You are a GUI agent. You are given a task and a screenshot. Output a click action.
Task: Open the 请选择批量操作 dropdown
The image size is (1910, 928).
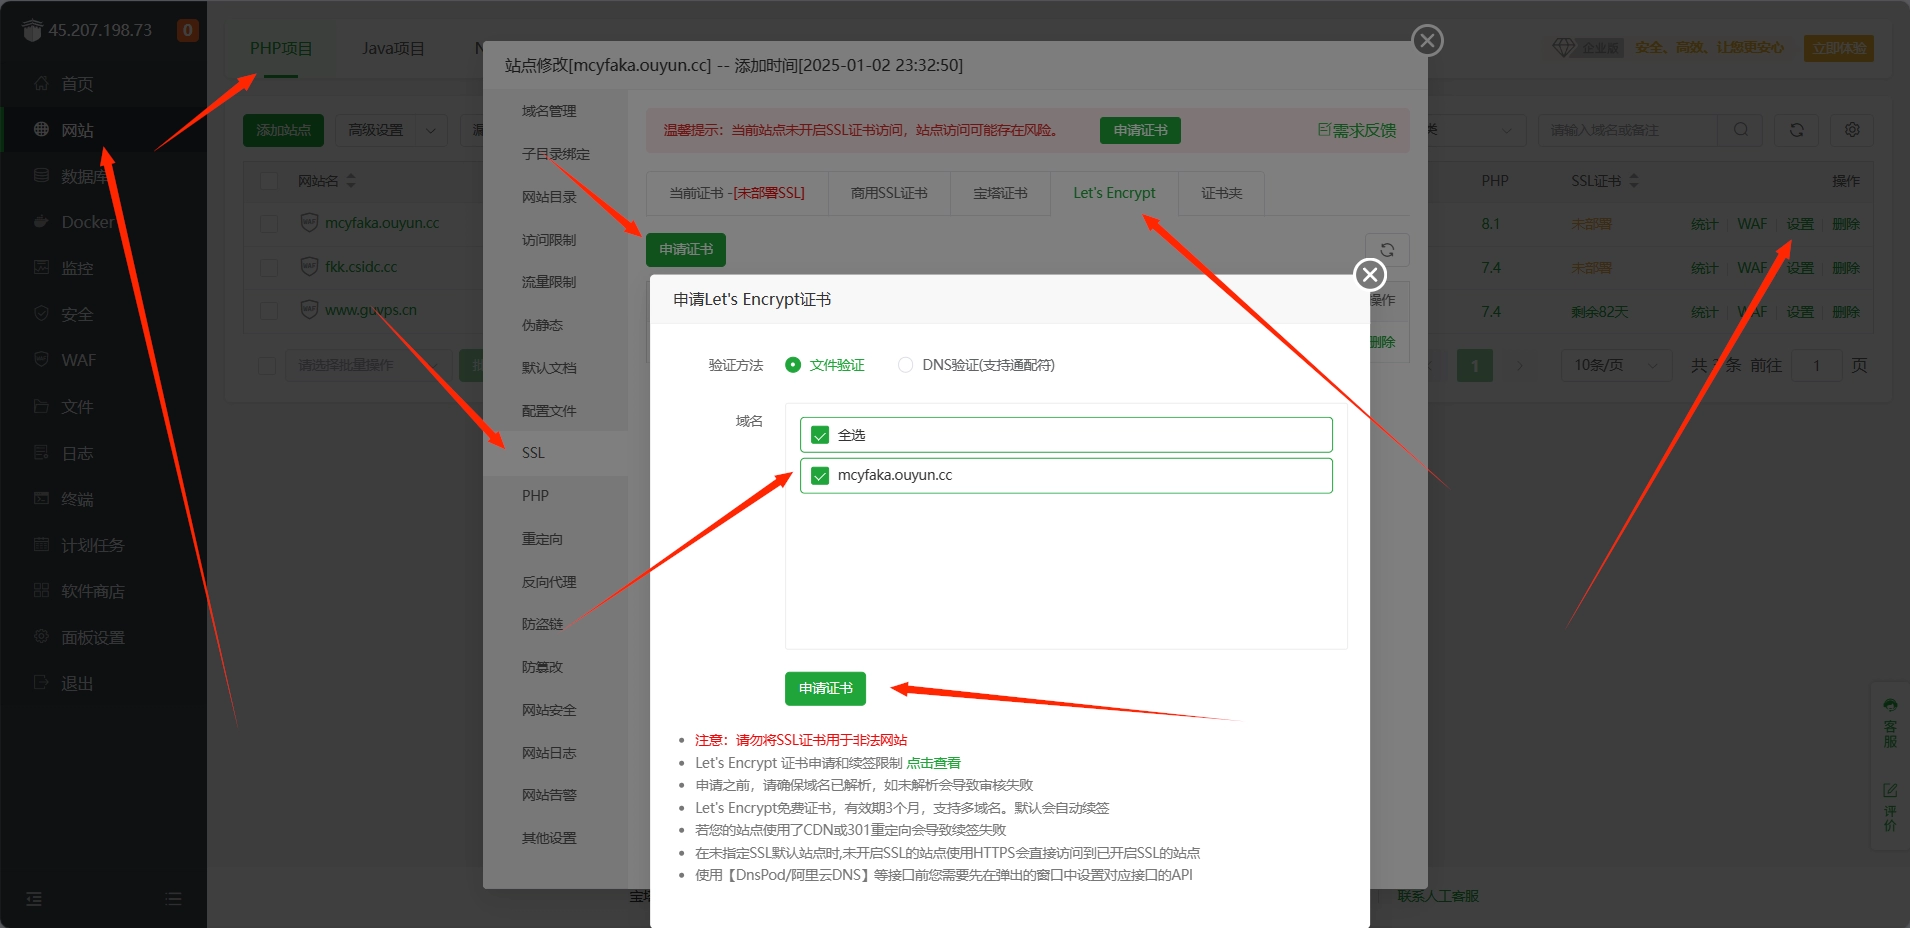tap(368, 365)
